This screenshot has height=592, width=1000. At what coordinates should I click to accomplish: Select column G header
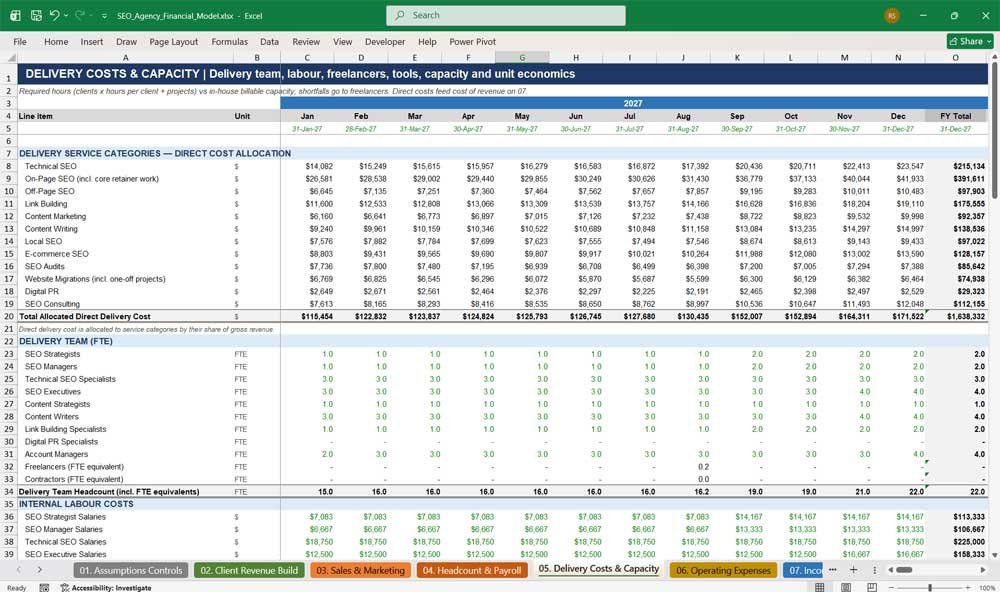pyautogui.click(x=522, y=57)
